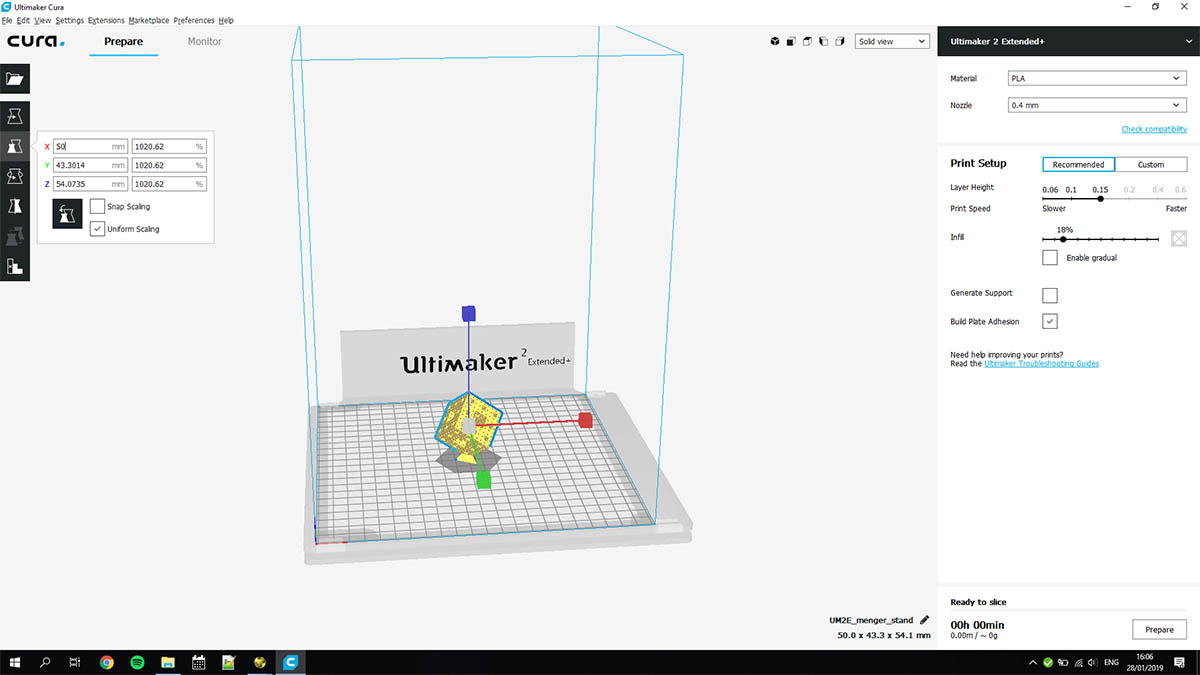Click red X-axis handle on model
1200x675 pixels.
[x=586, y=420]
